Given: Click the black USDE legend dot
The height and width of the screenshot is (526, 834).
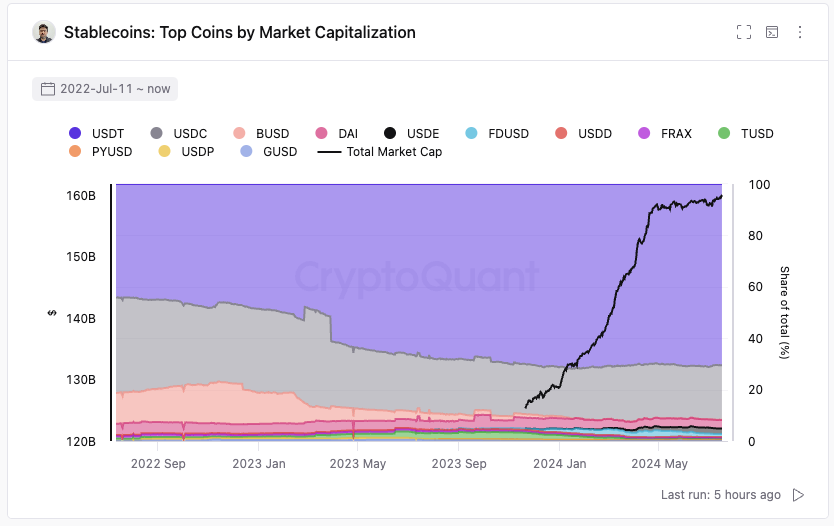Looking at the screenshot, I should pos(390,133).
